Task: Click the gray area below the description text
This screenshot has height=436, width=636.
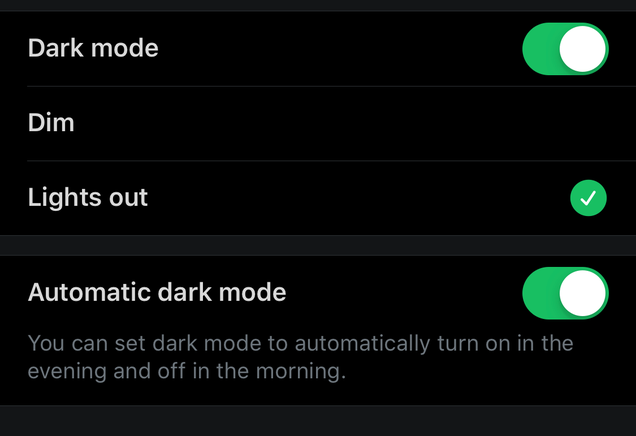Action: pyautogui.click(x=318, y=421)
